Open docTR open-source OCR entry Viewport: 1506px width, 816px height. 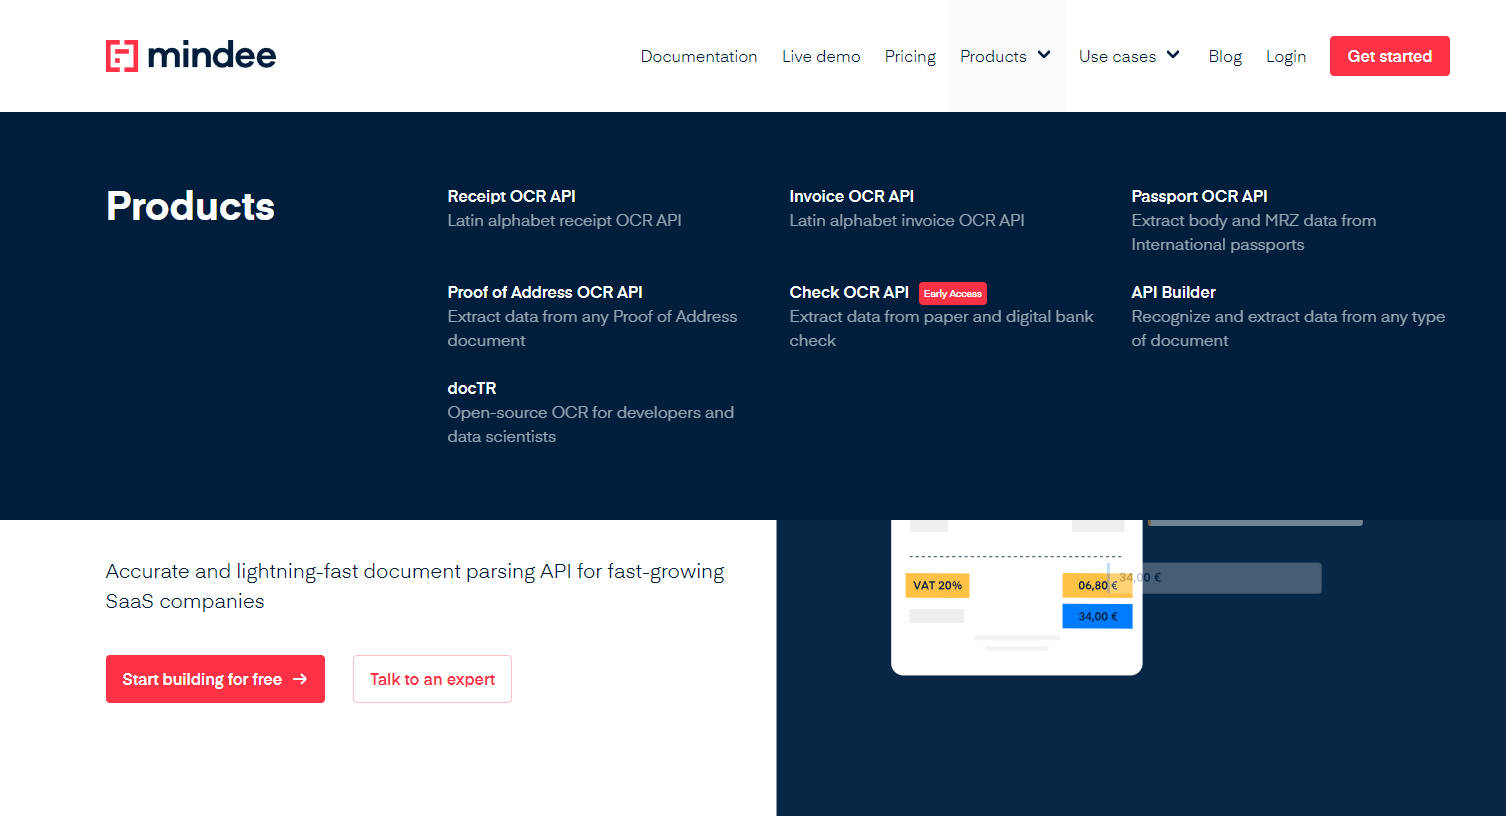[472, 388]
